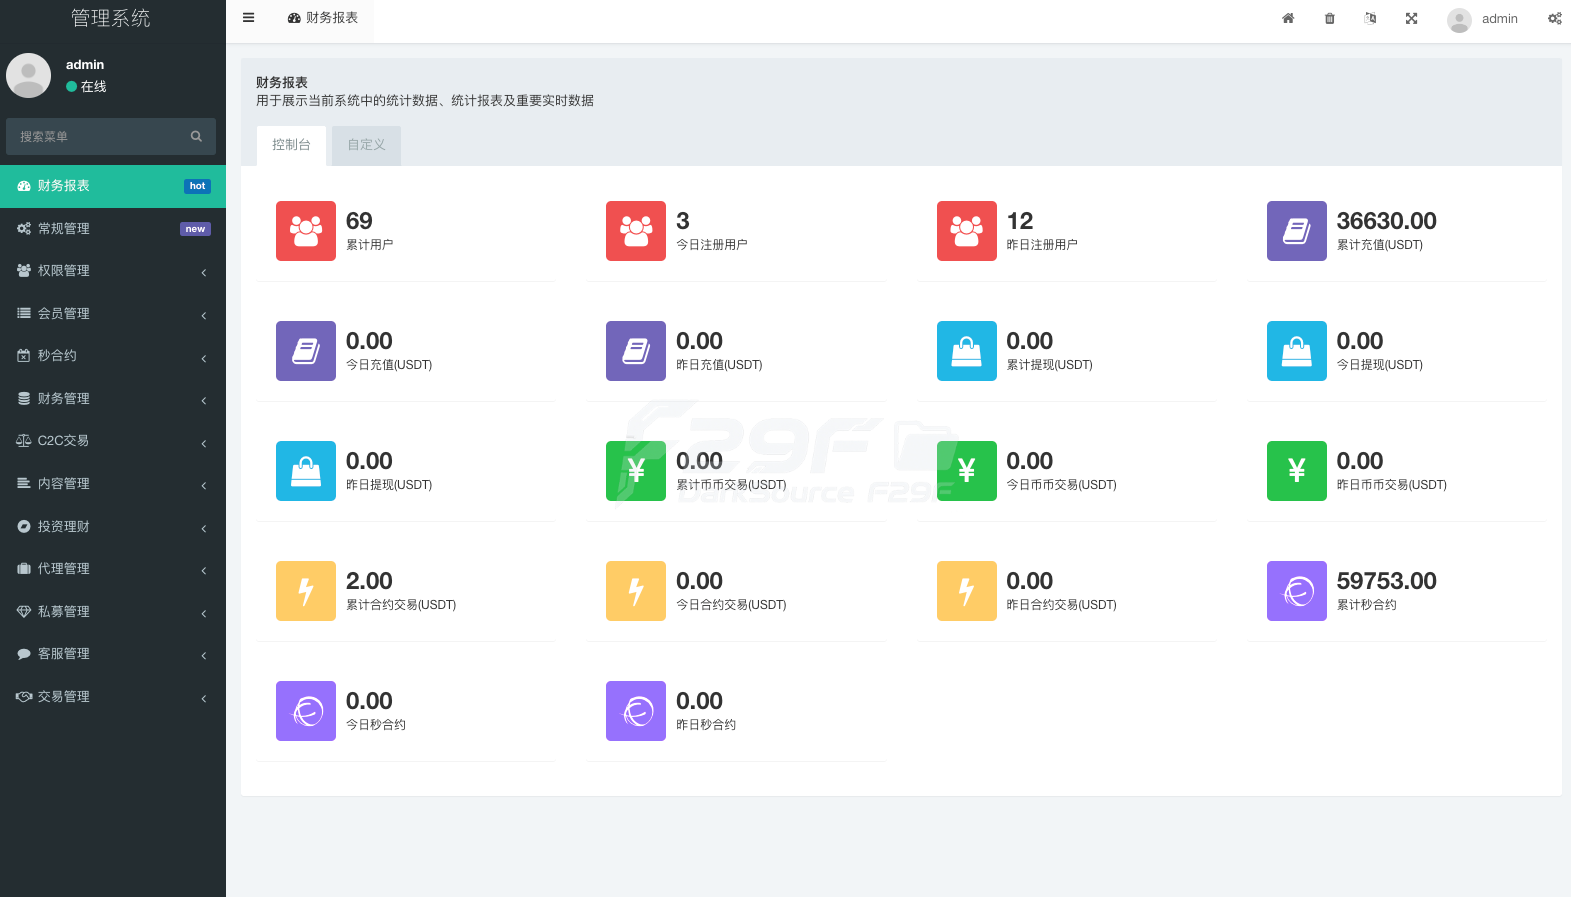This screenshot has height=897, width=1571.
Task: Click the language switch icon in top bar
Action: click(x=1370, y=19)
